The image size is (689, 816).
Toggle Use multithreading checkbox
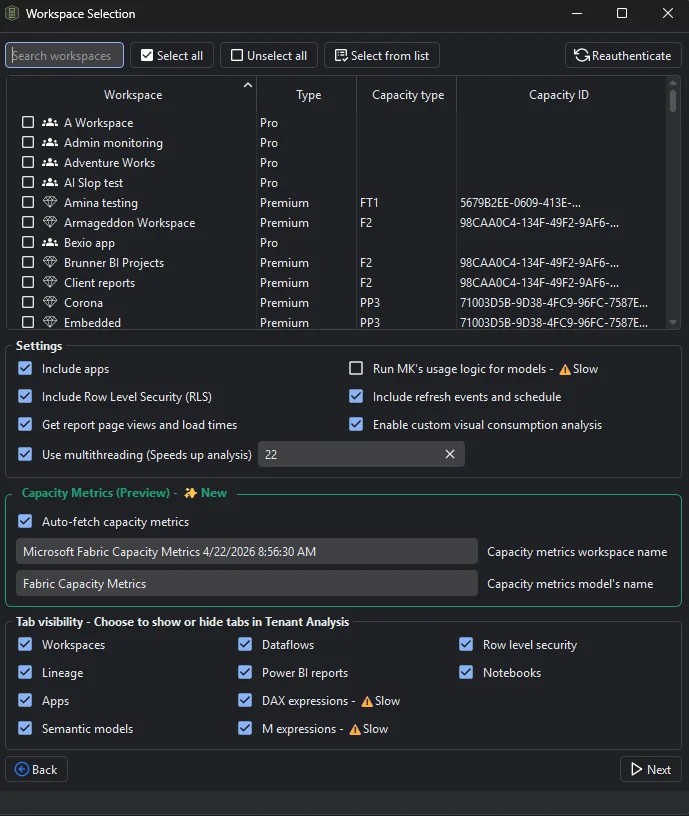click(x=25, y=454)
